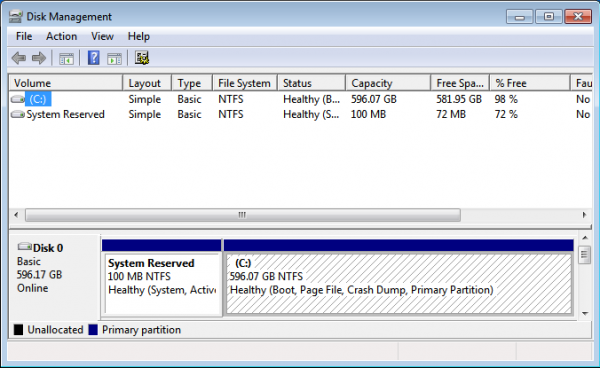Open the Help menu
600x368 pixels.
tap(139, 36)
